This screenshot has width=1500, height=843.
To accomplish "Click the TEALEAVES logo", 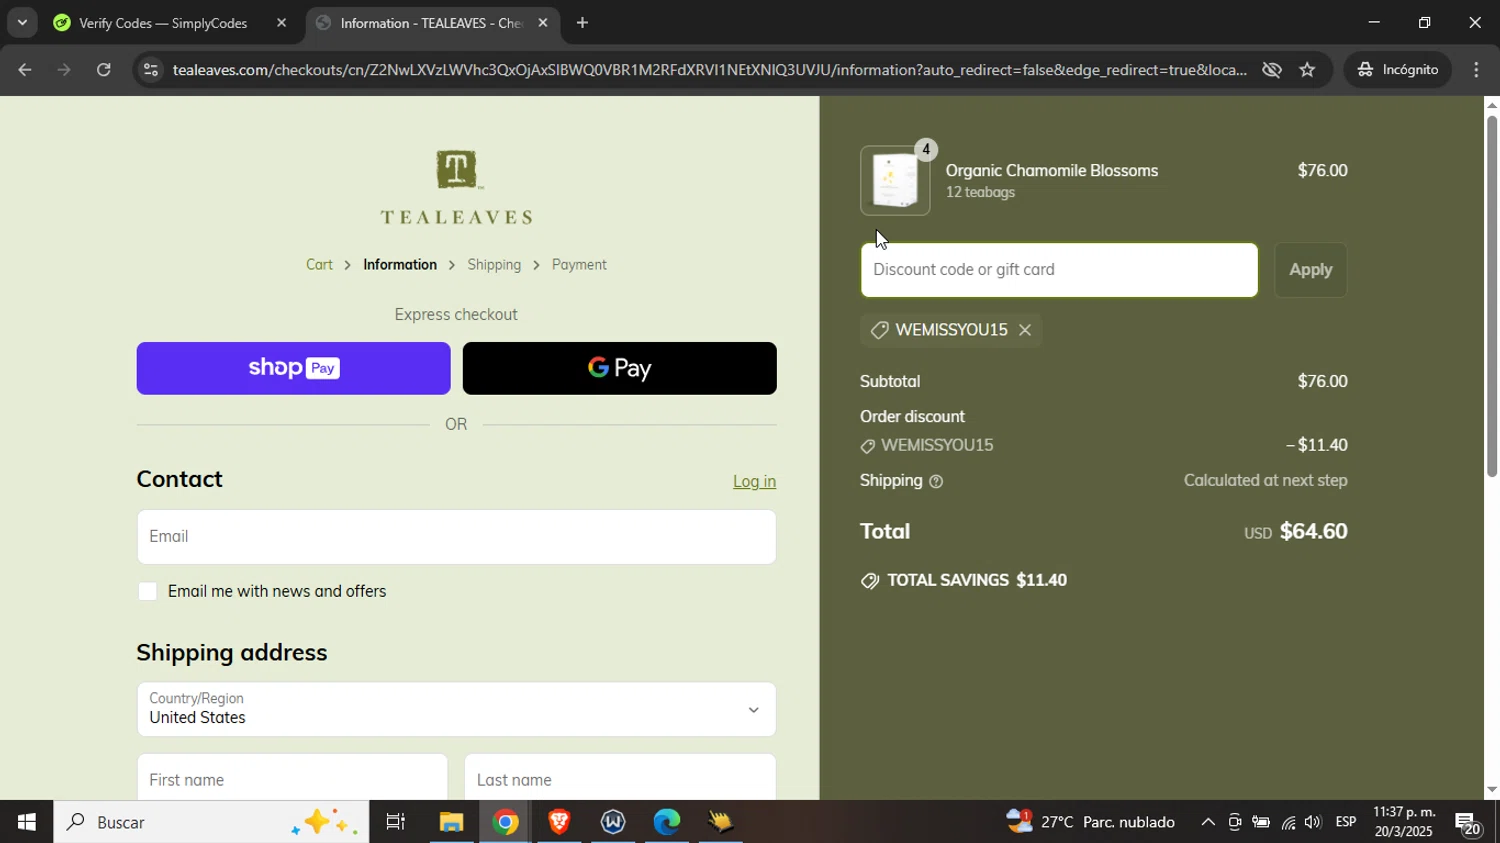I will [x=456, y=187].
